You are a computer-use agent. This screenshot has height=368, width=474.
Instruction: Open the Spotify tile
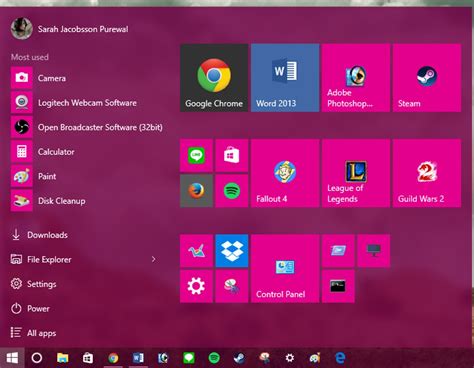click(232, 191)
